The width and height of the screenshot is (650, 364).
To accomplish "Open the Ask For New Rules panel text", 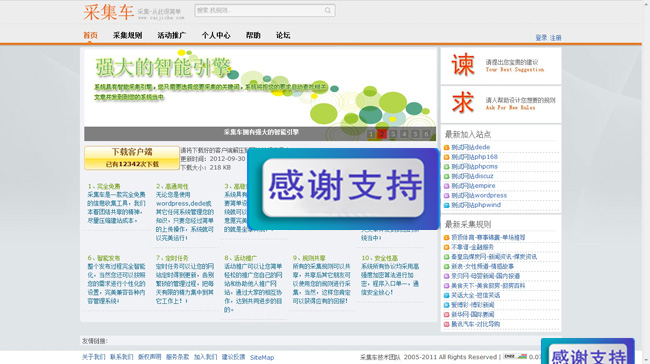I will pyautogui.click(x=510, y=108).
